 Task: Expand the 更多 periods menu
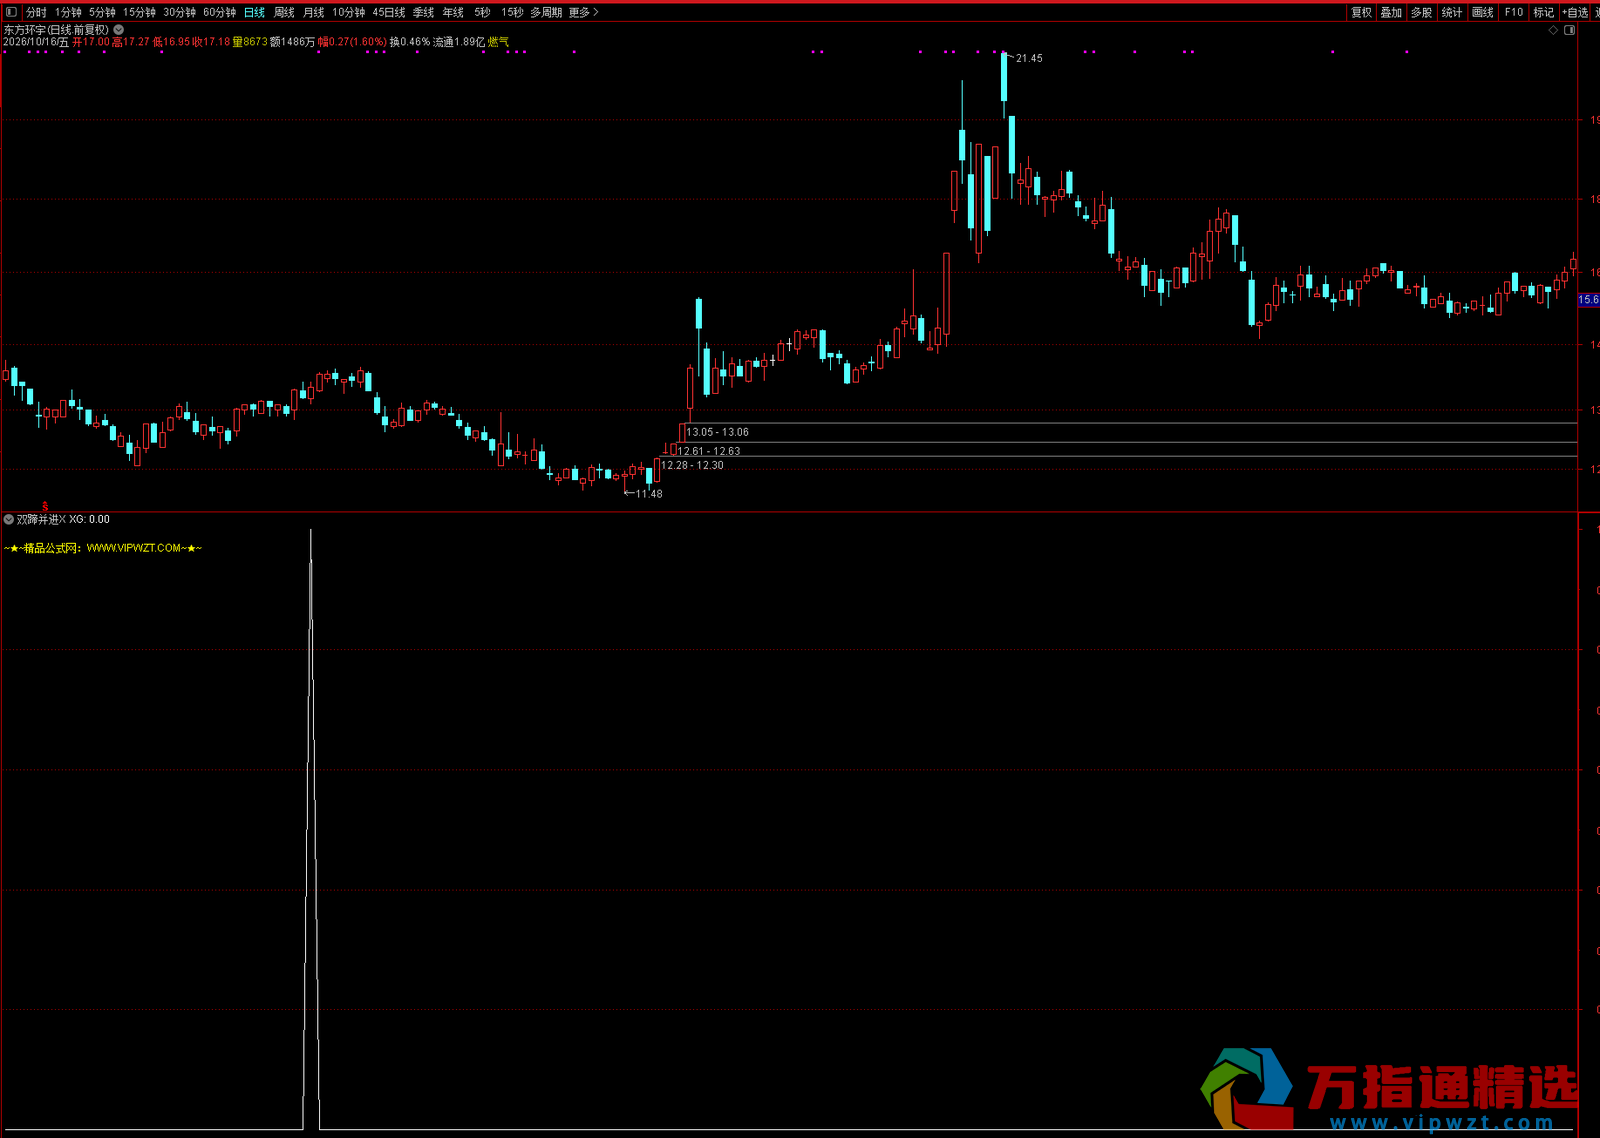click(584, 12)
